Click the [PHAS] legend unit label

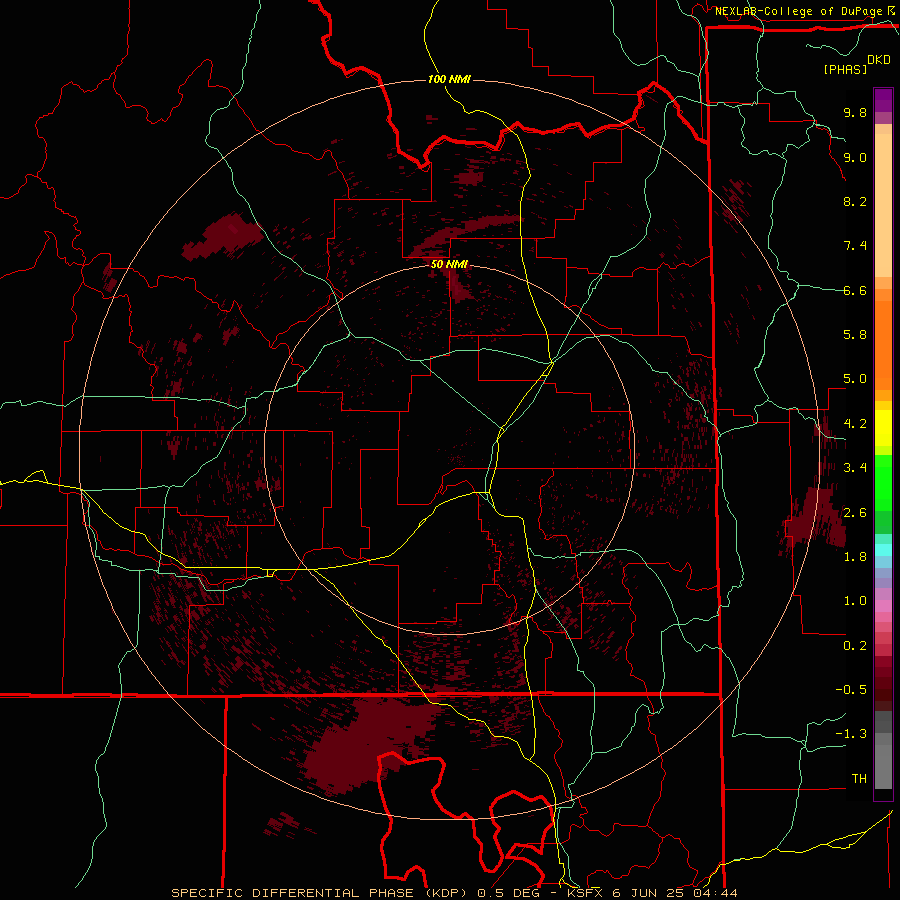tap(845, 69)
